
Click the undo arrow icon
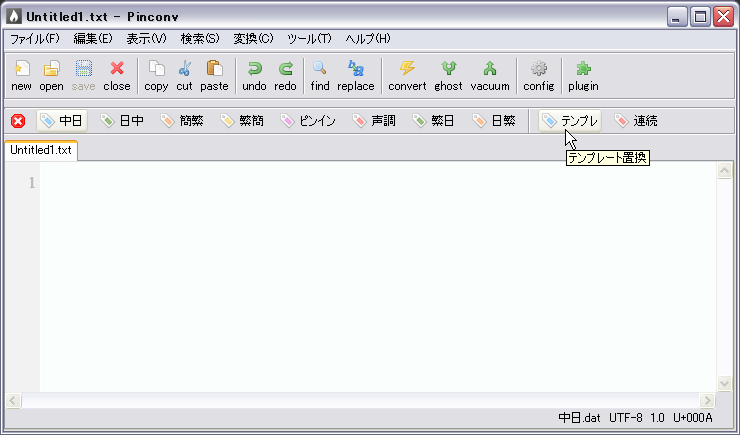[x=254, y=75]
